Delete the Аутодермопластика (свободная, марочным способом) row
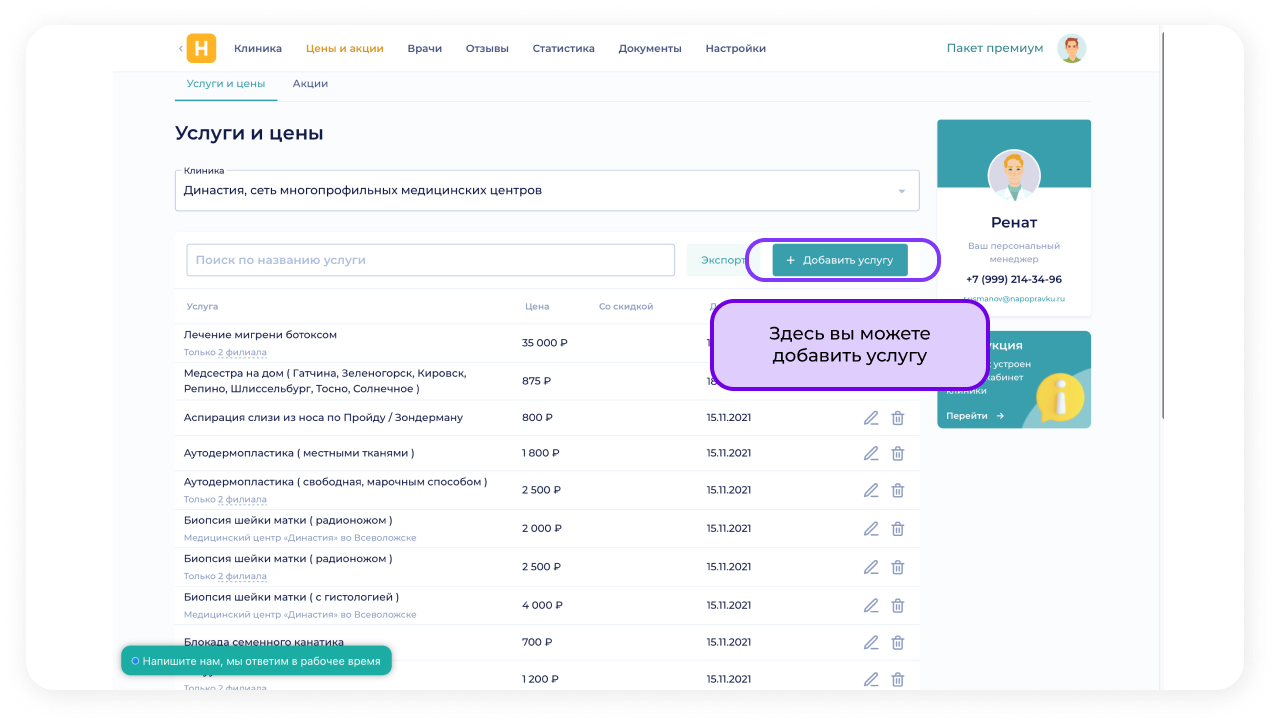1276x723 pixels. (898, 490)
